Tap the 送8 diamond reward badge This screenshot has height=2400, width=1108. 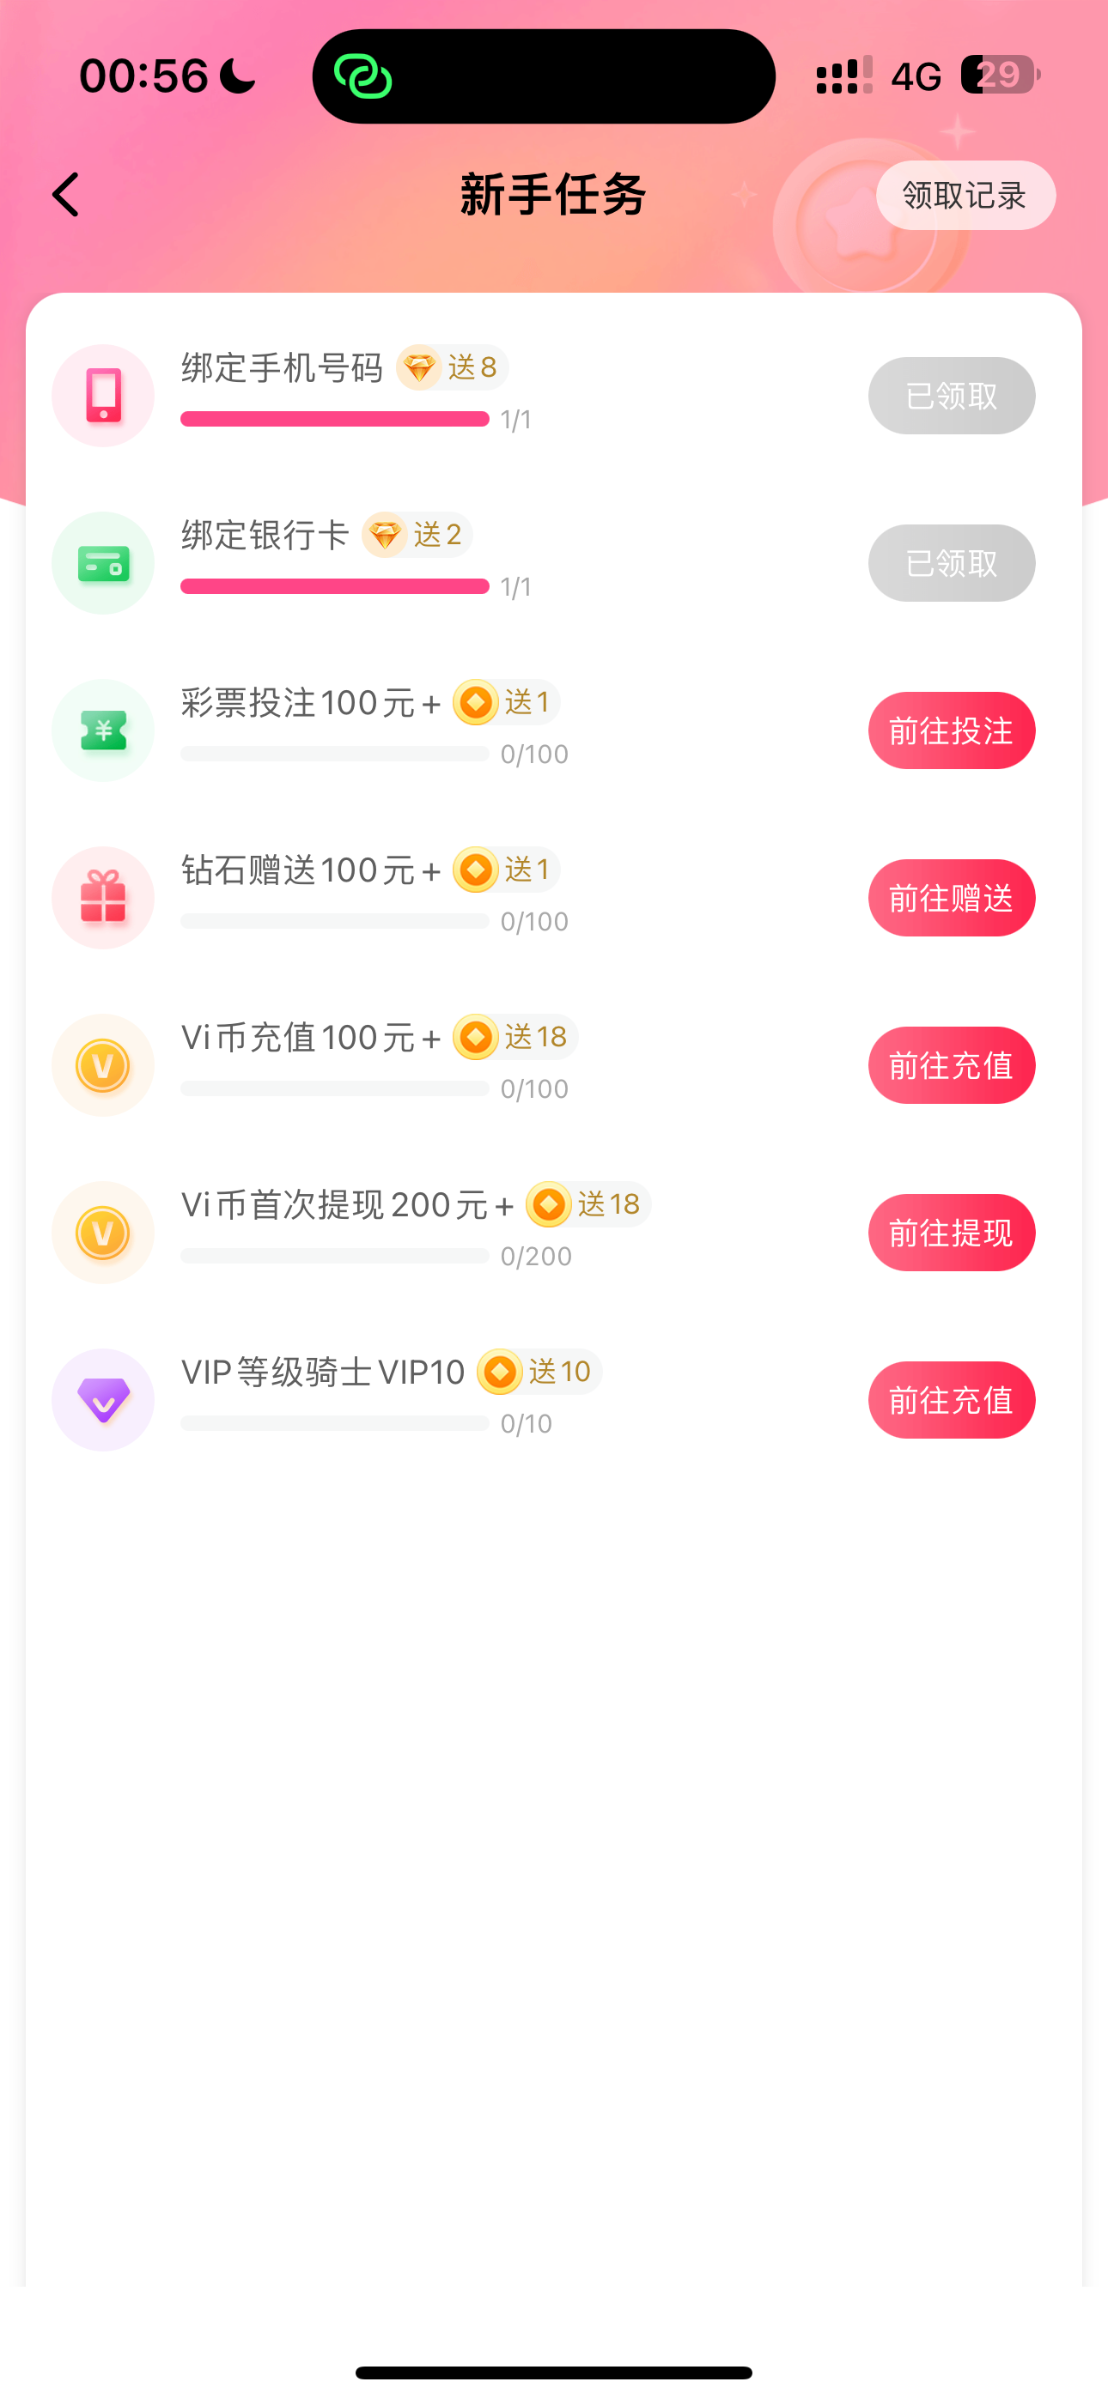coord(453,368)
